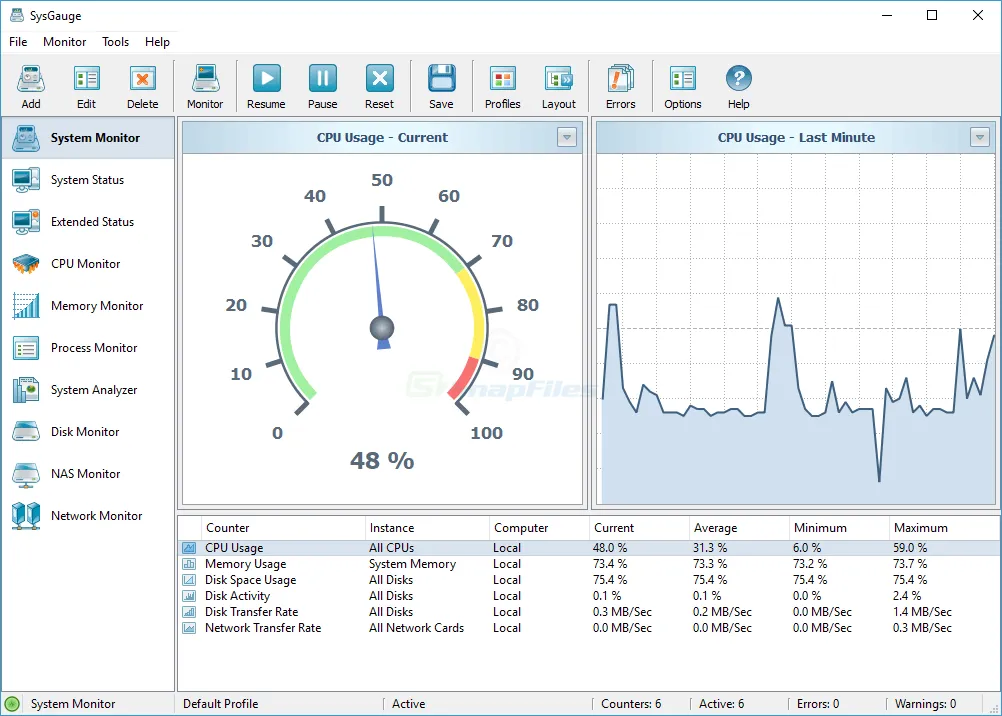Viewport: 1002px width, 716px height.
Task: Click the CPU Usage last minute line chart
Action: [798, 331]
